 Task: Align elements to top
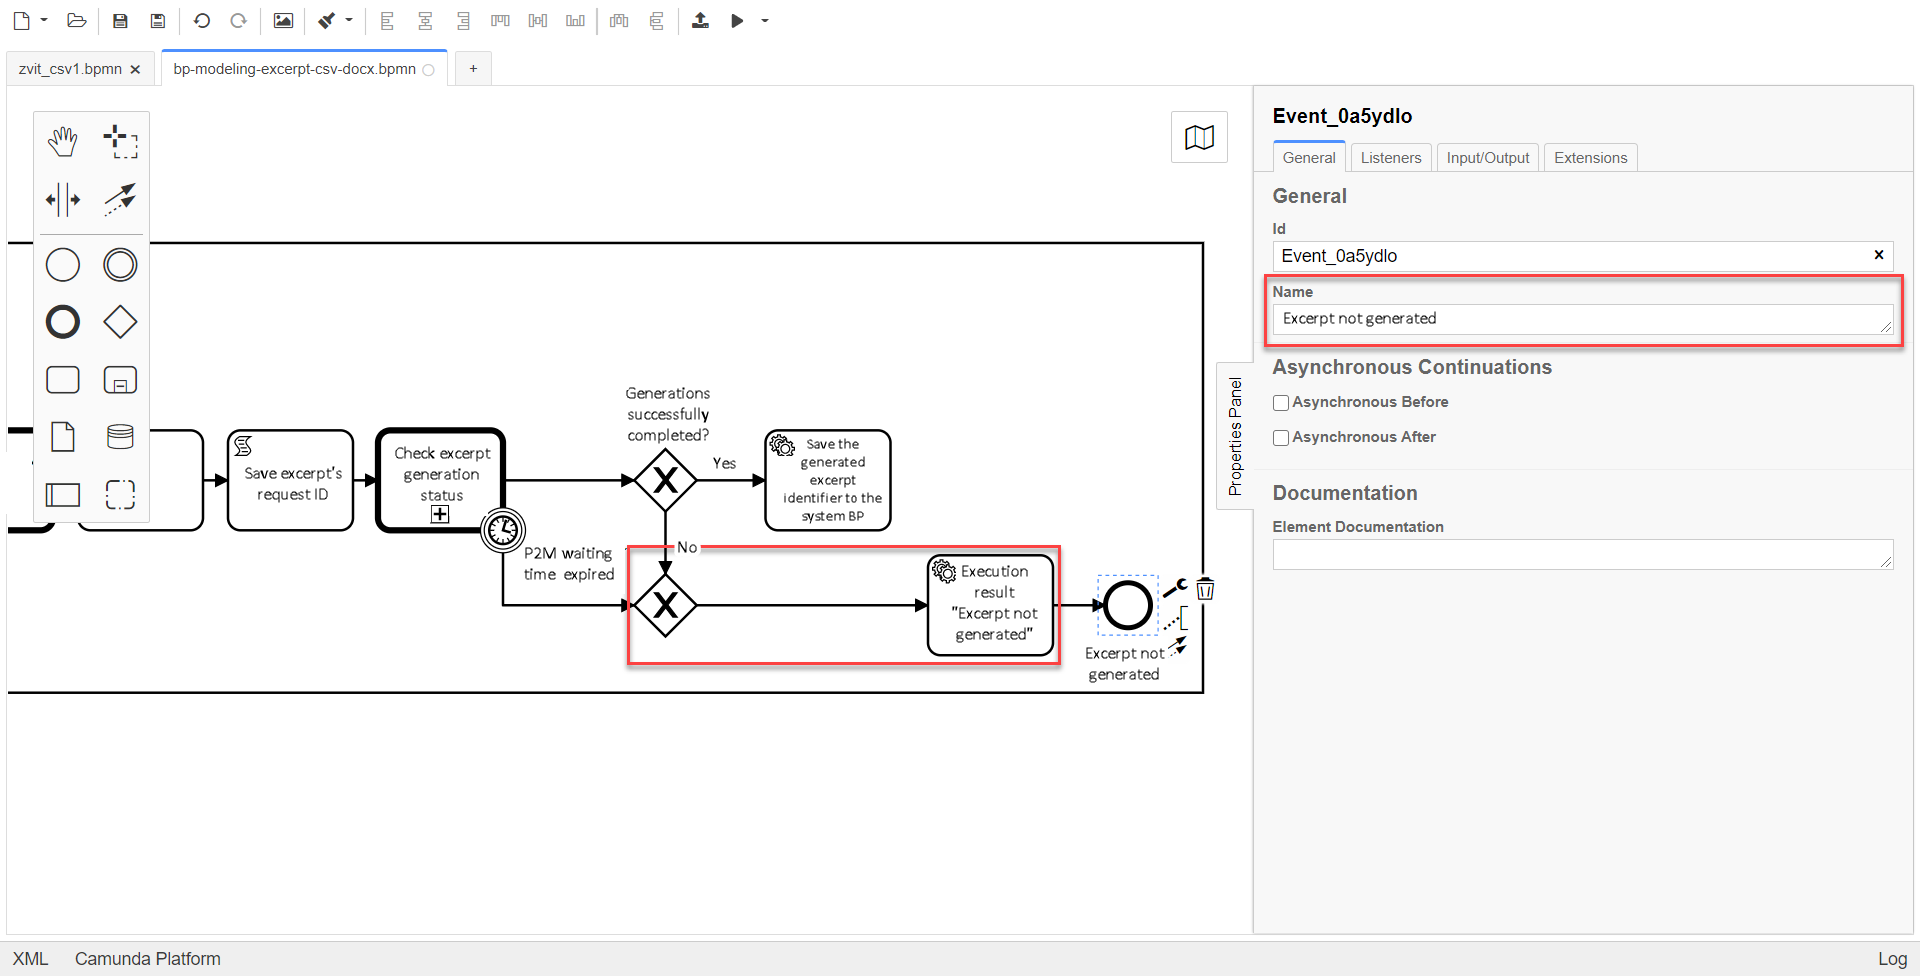tap(500, 21)
